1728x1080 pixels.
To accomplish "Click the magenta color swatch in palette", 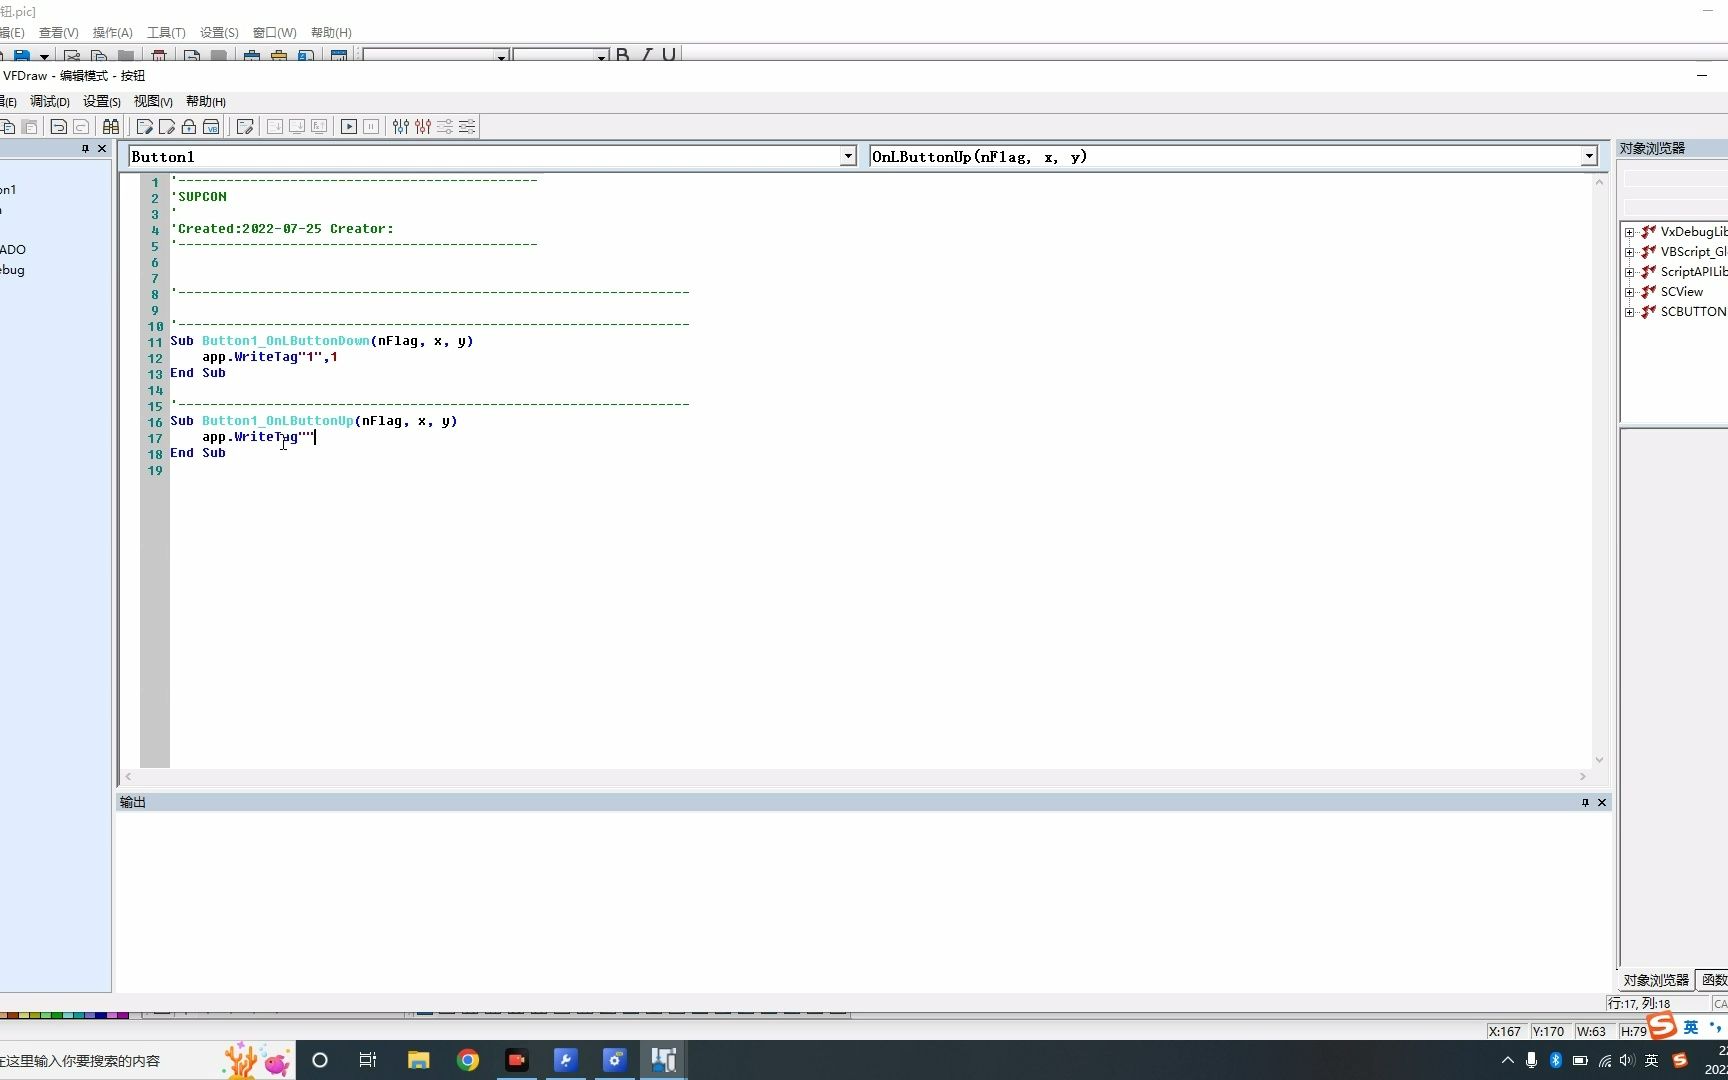I will [x=123, y=1015].
